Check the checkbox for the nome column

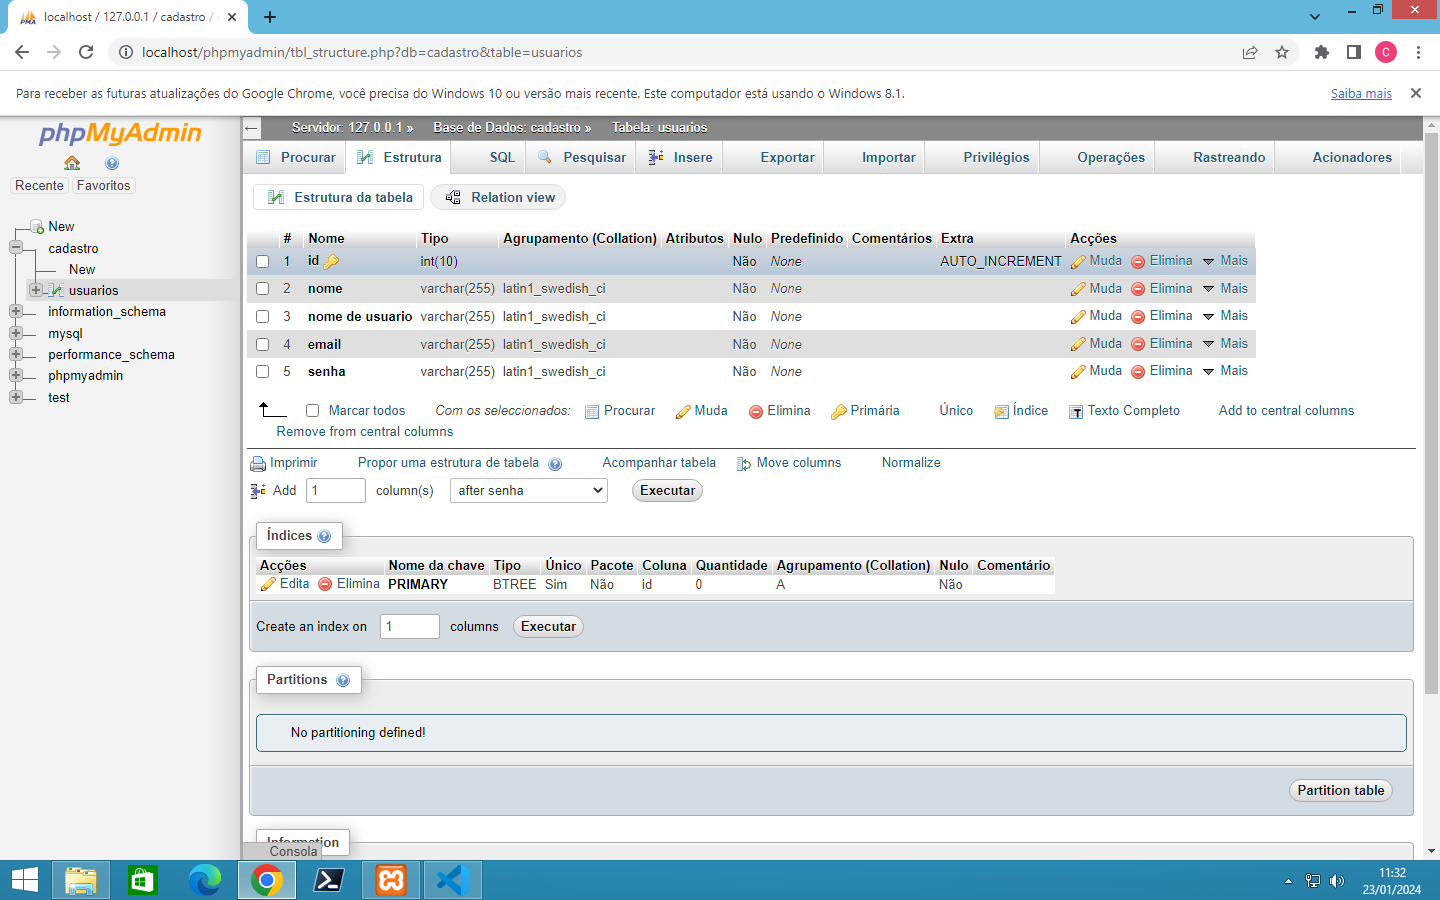262,289
